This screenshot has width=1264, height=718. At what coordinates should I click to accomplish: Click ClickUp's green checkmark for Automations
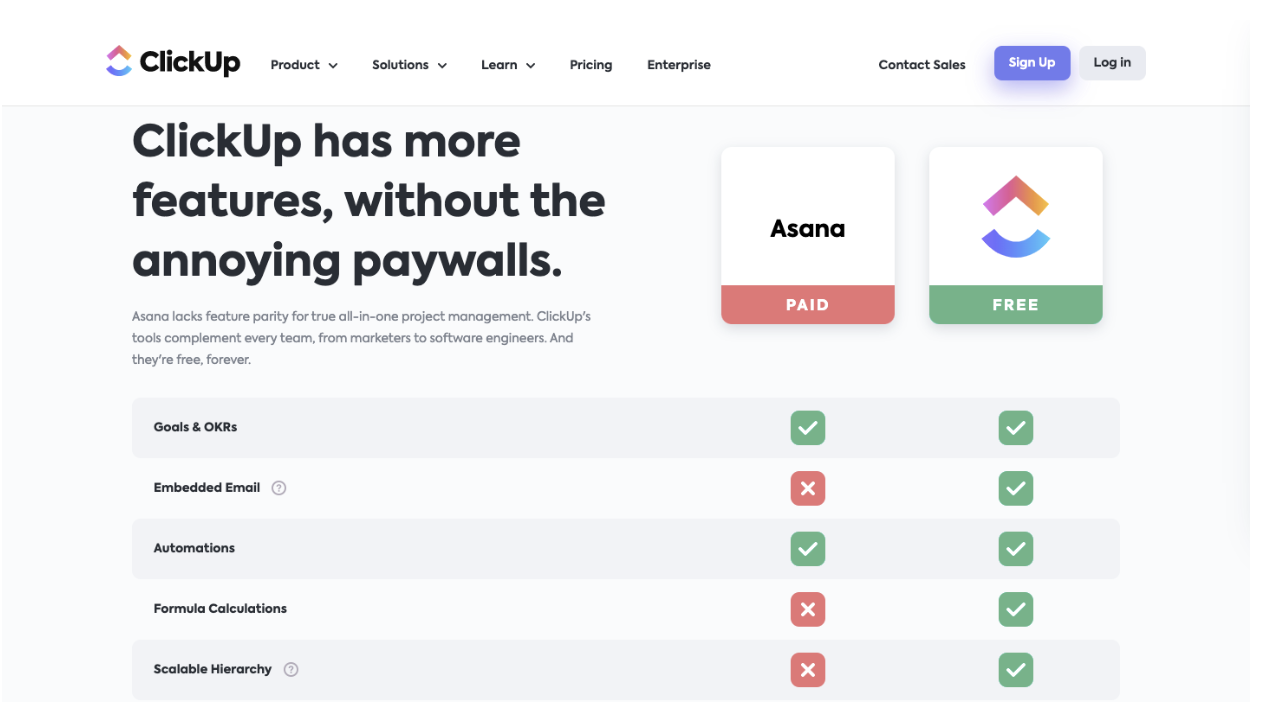(1016, 549)
